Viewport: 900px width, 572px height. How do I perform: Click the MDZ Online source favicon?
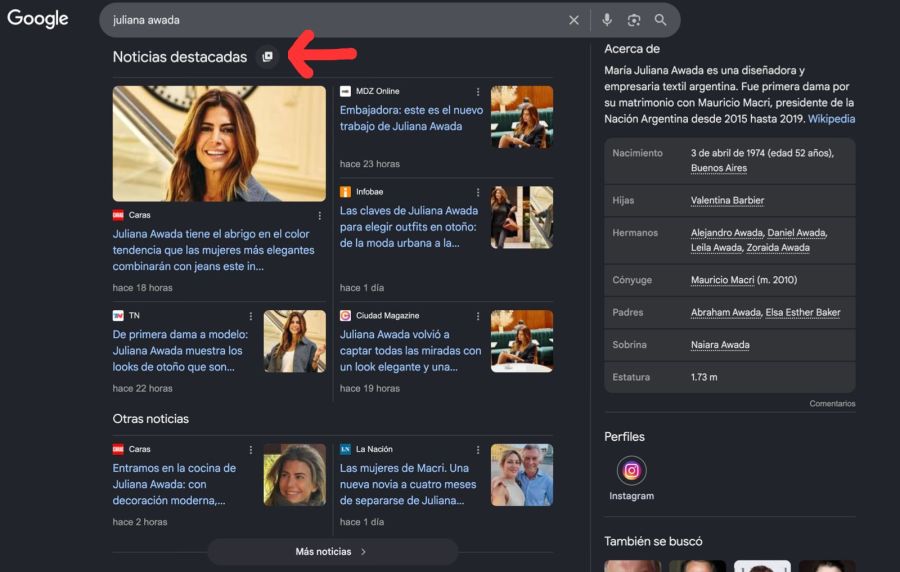point(345,91)
